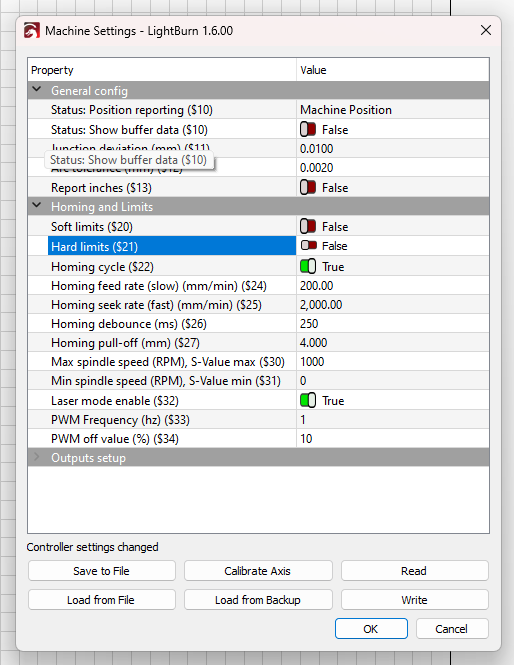Select the Laser mode enable ($32) label
The image size is (514, 665).
(x=115, y=401)
